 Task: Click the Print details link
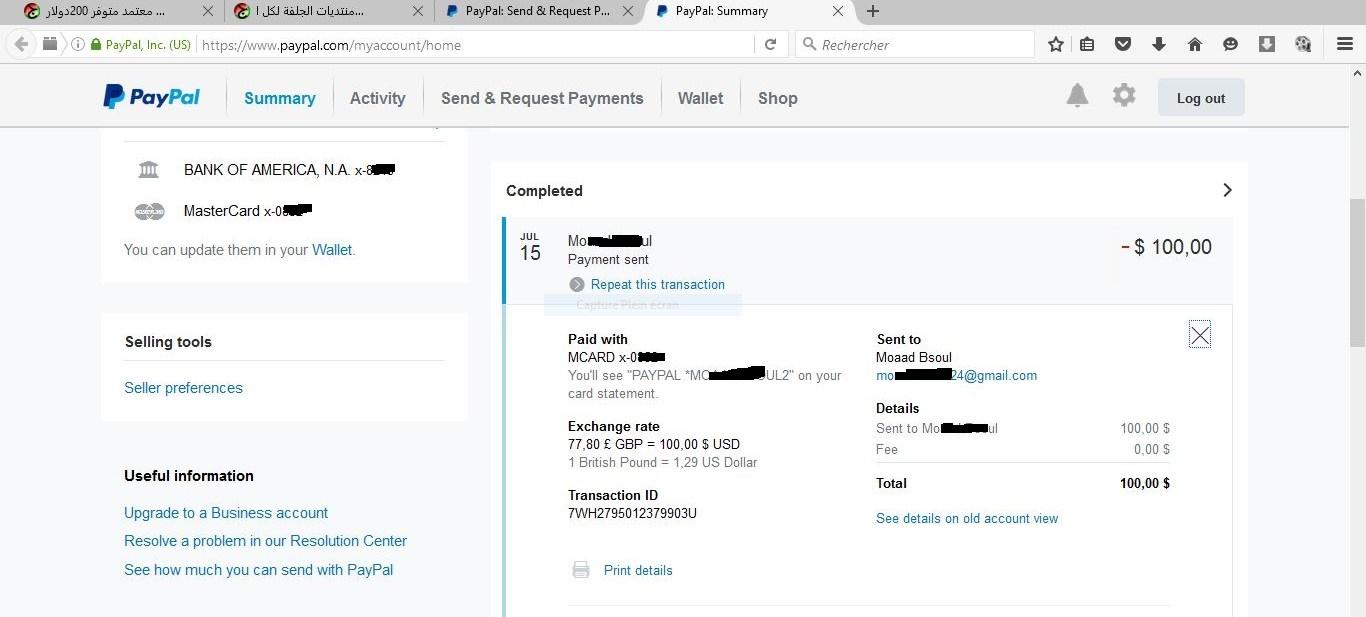638,570
